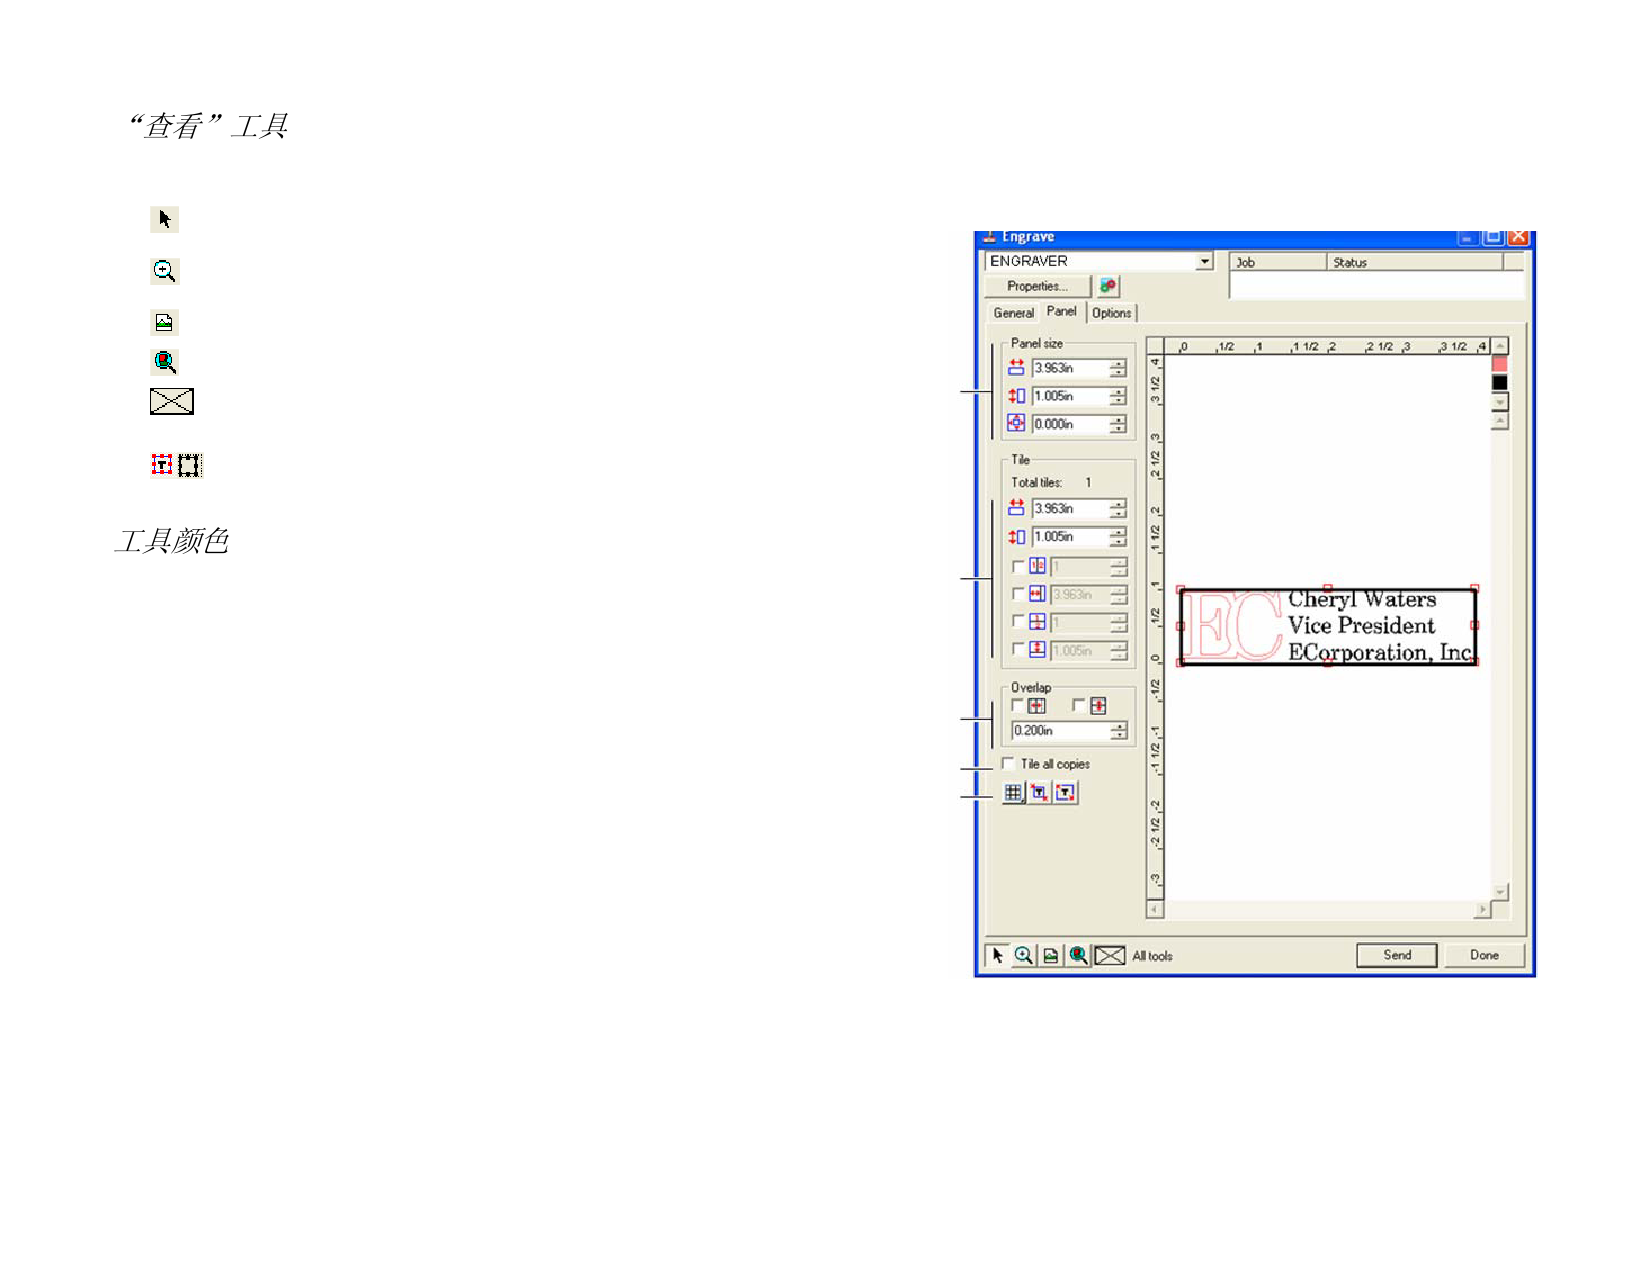The height and width of the screenshot is (1275, 1650).
Task: Click the stepper on Overlap 0.200in field
Action: point(1119,731)
